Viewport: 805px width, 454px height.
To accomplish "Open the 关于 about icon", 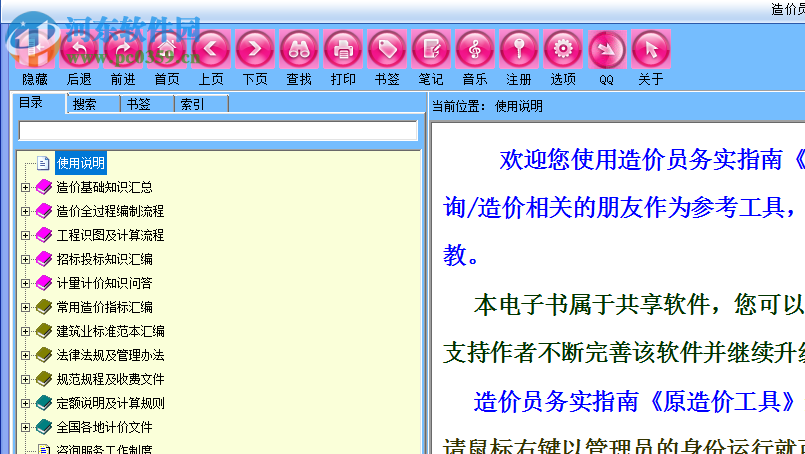I will 651,49.
